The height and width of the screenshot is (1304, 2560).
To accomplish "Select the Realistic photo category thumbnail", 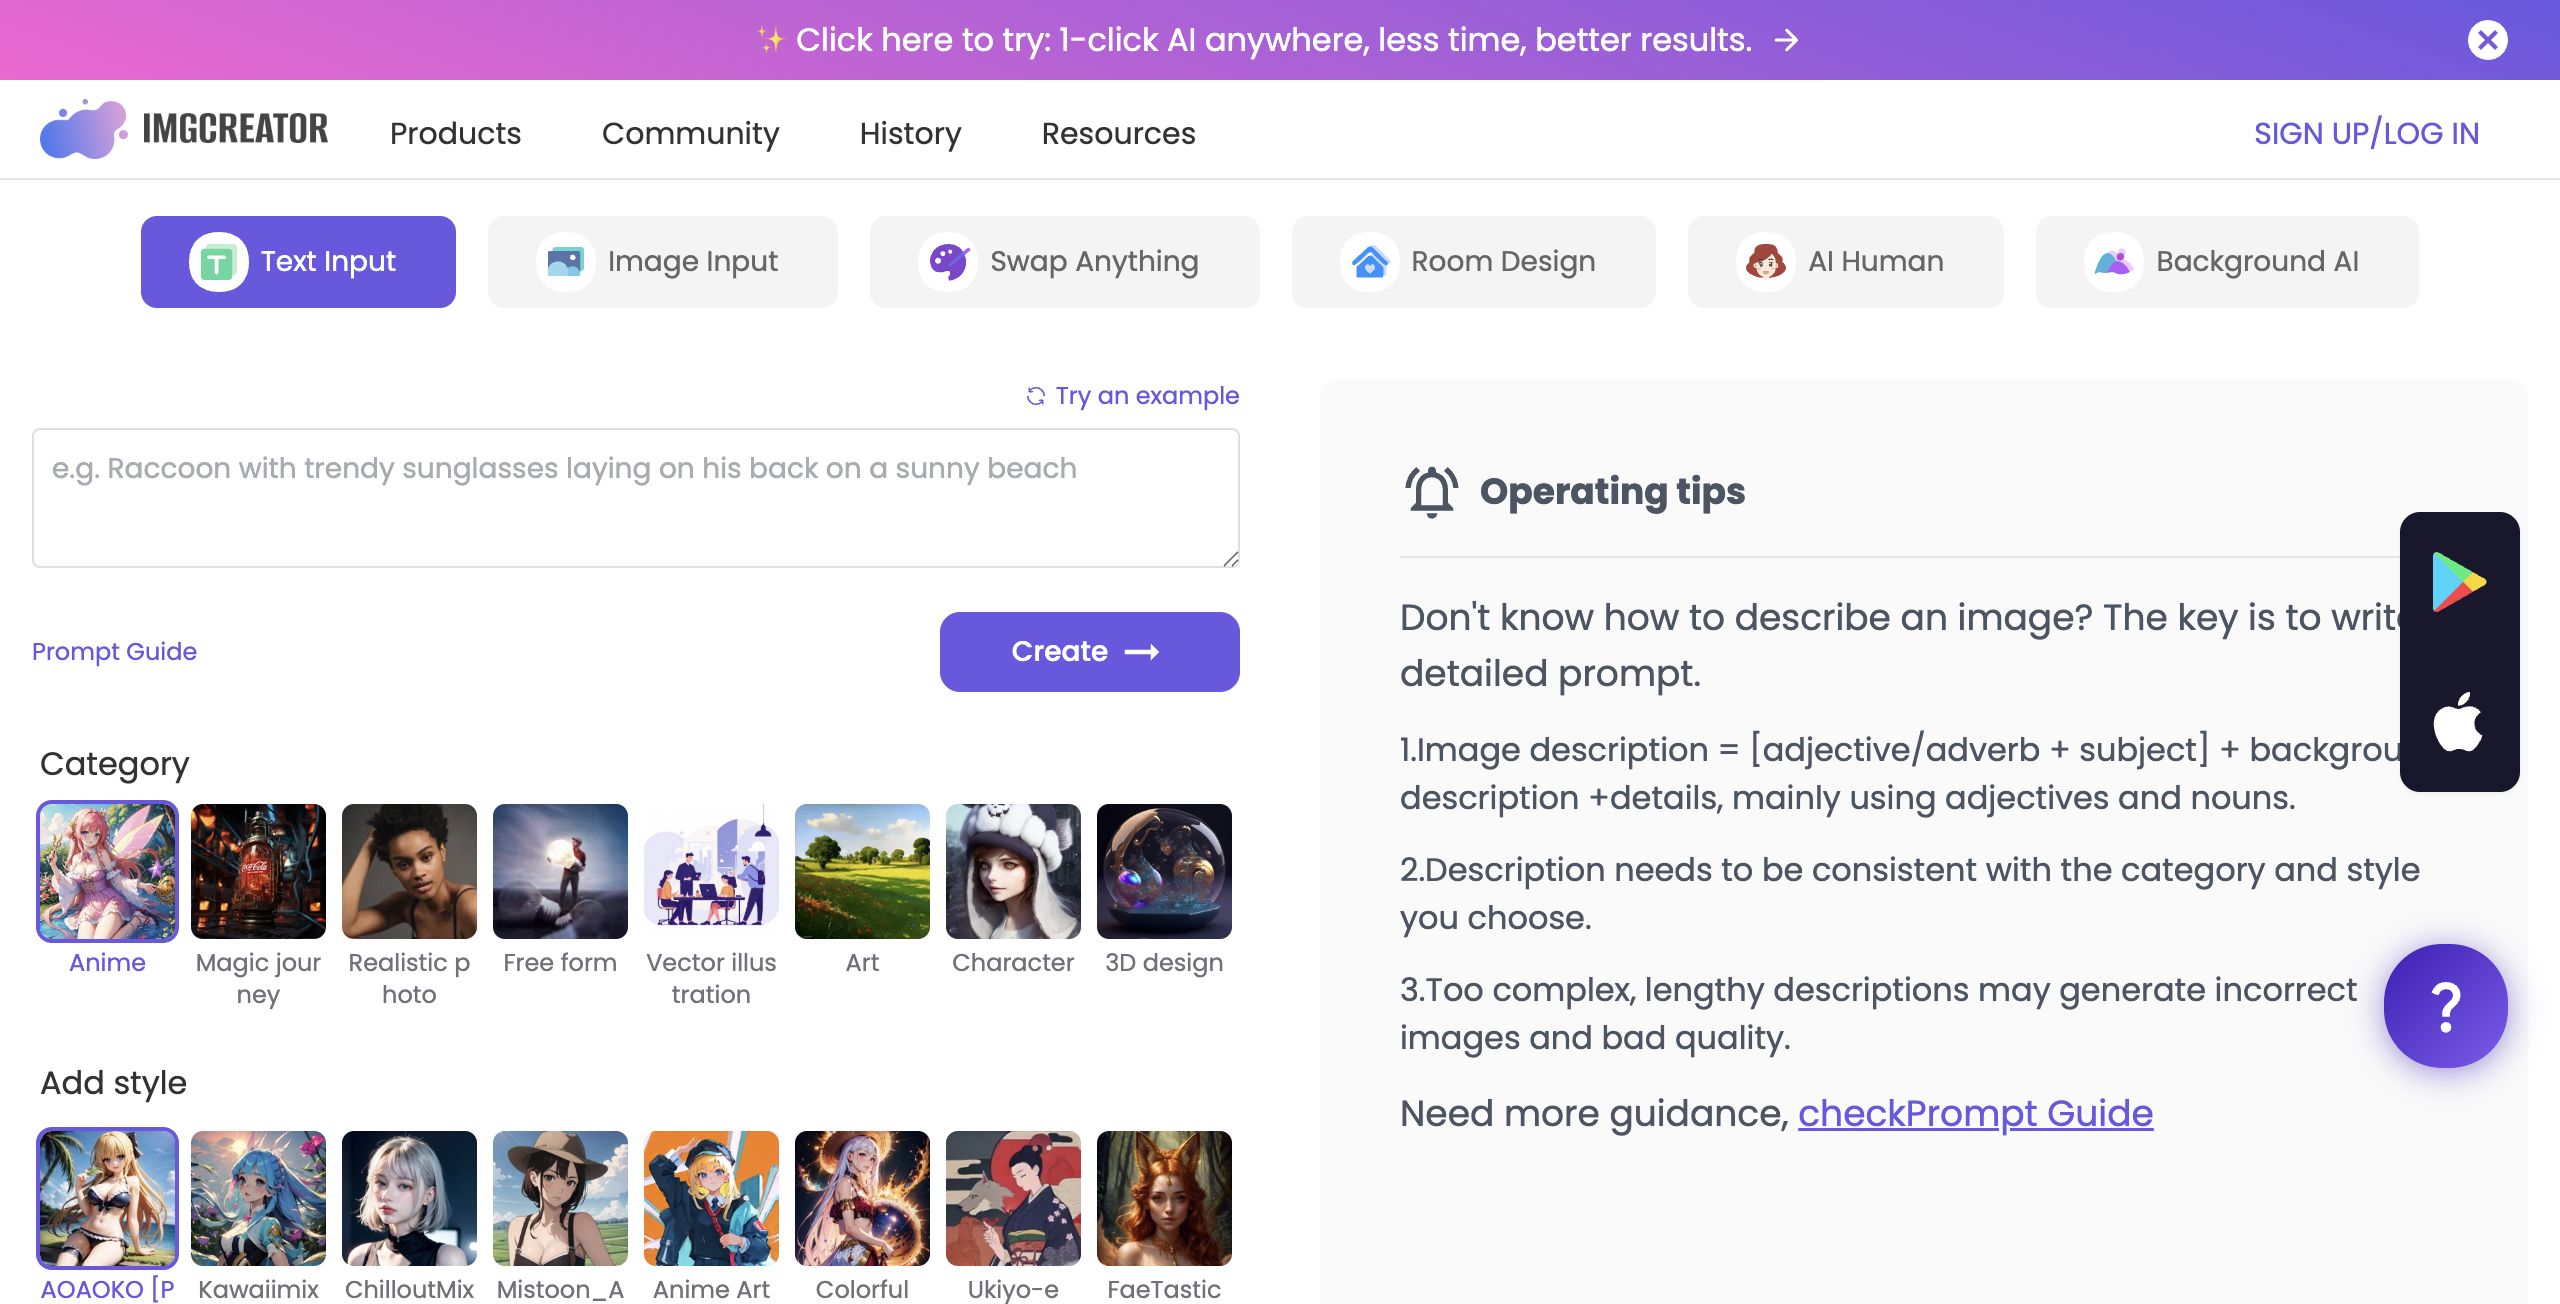I will coord(409,871).
